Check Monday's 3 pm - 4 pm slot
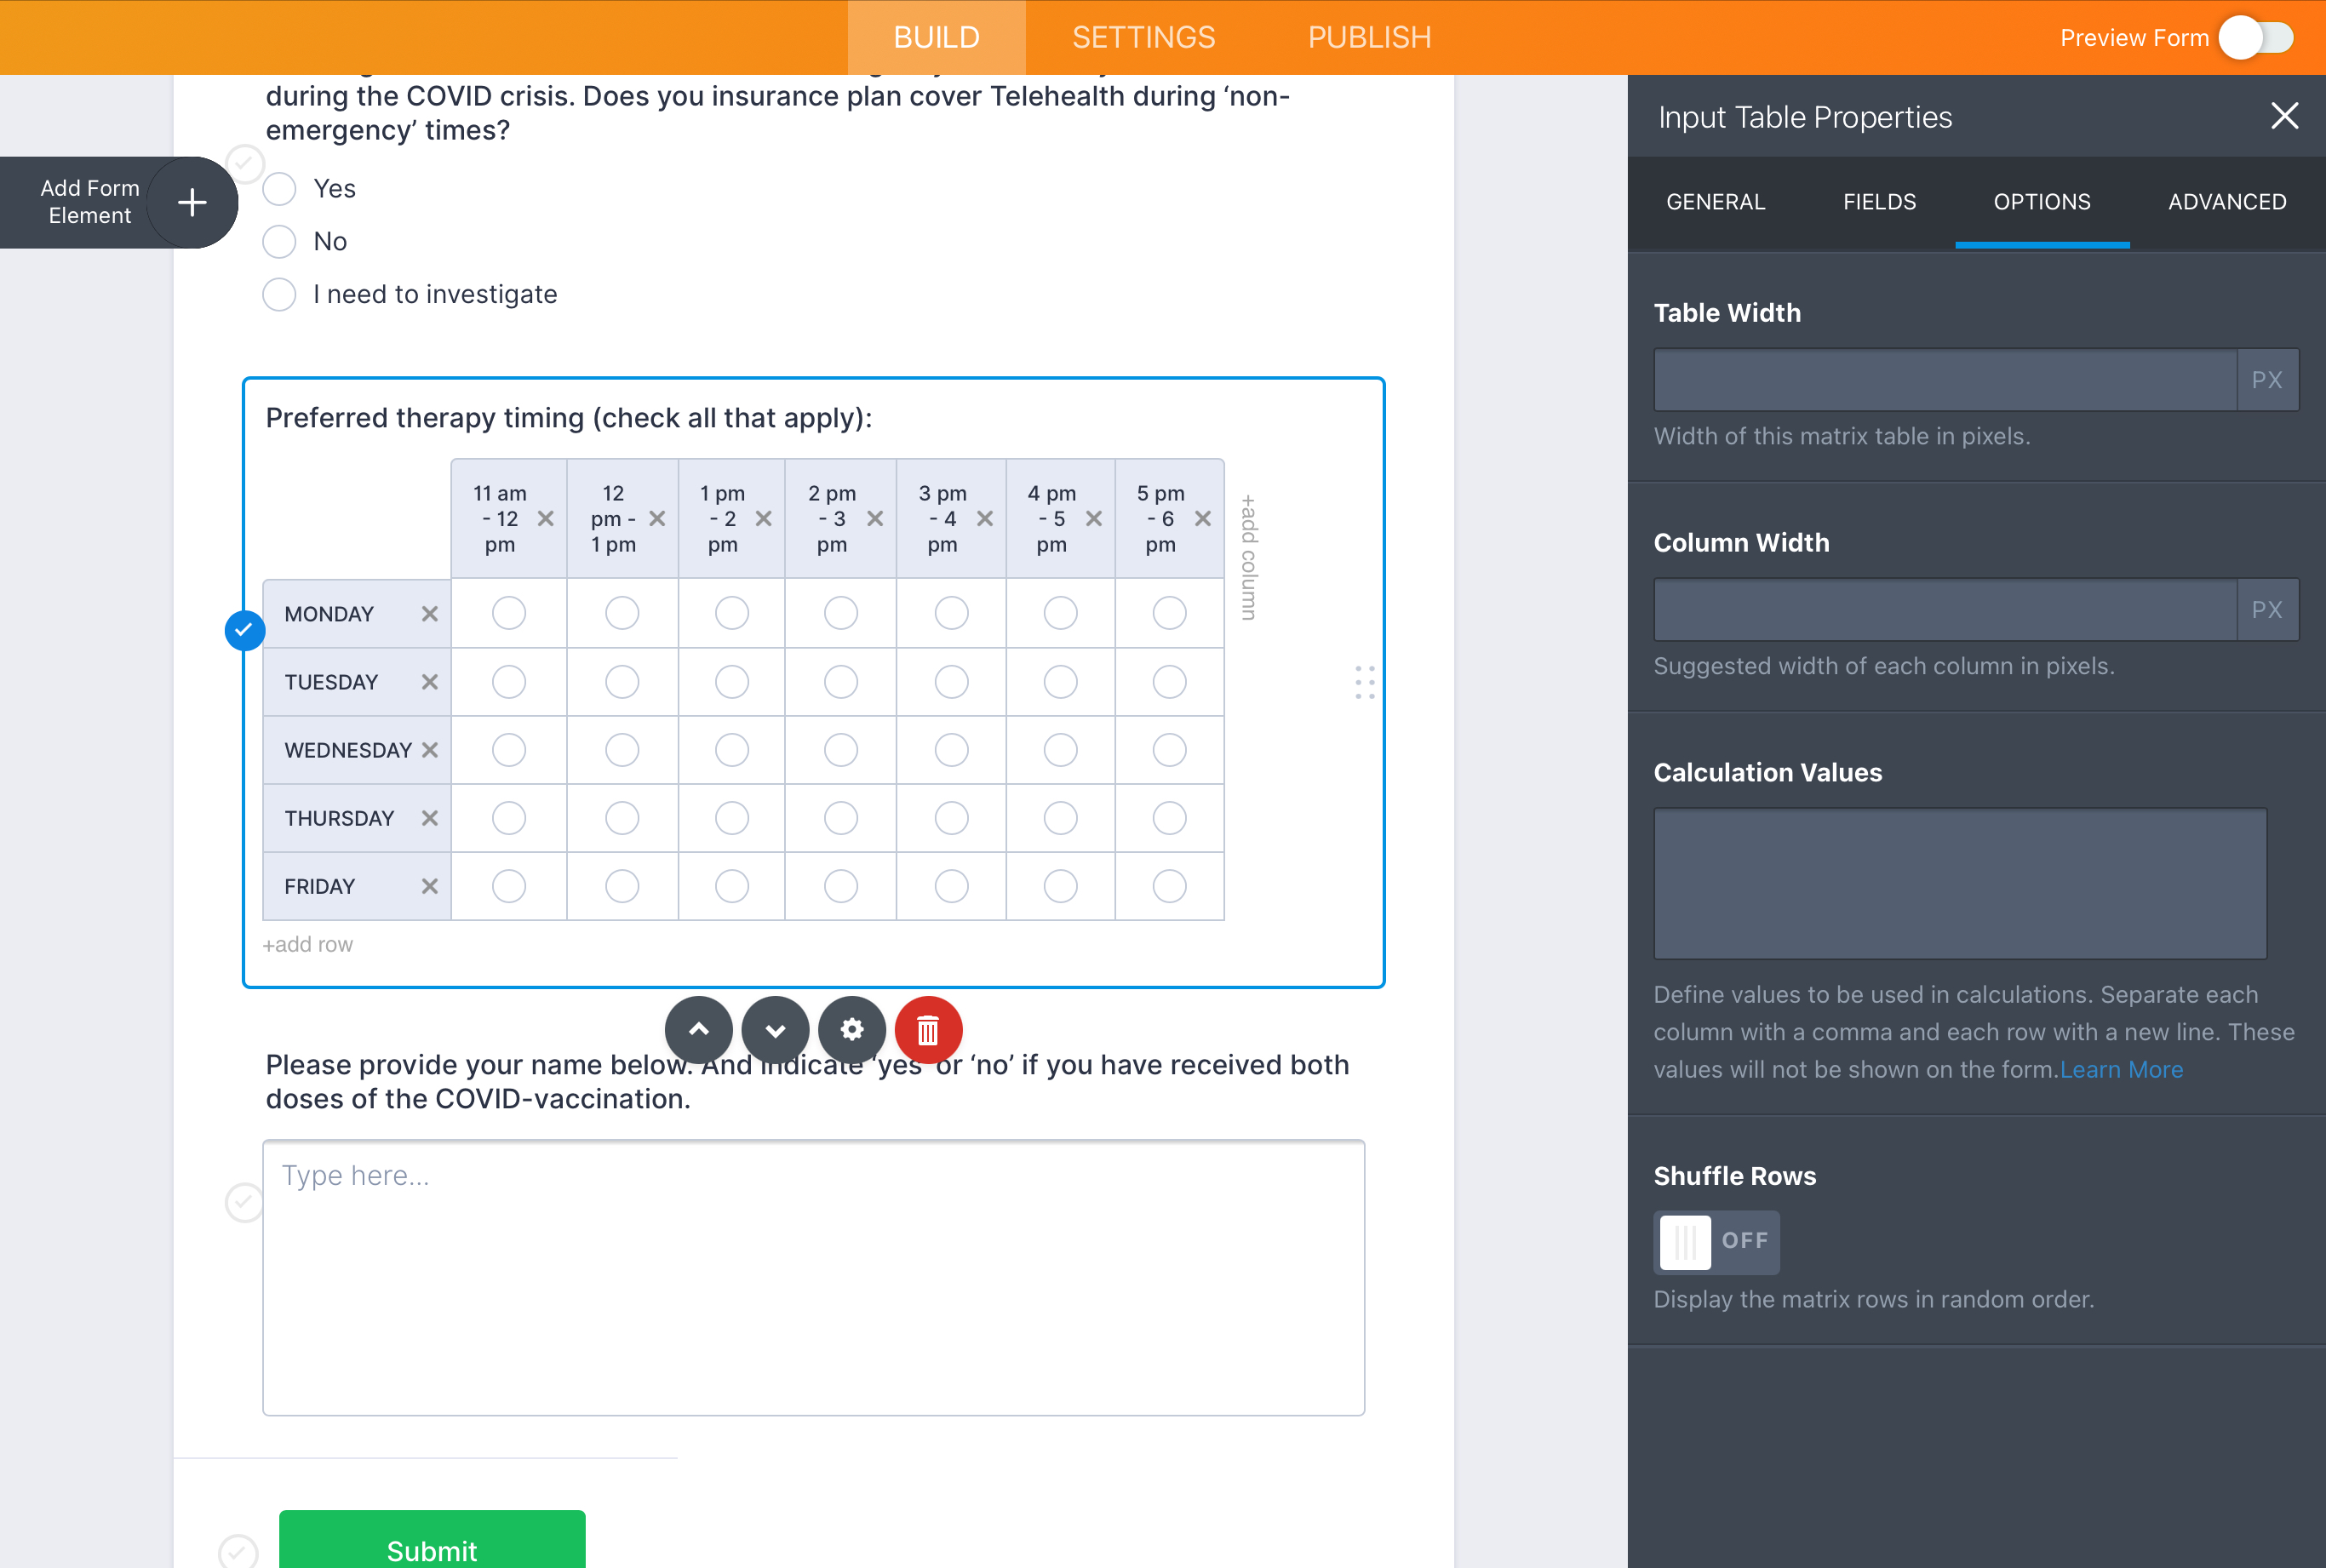Viewport: 2326px width, 1568px height. (950, 613)
